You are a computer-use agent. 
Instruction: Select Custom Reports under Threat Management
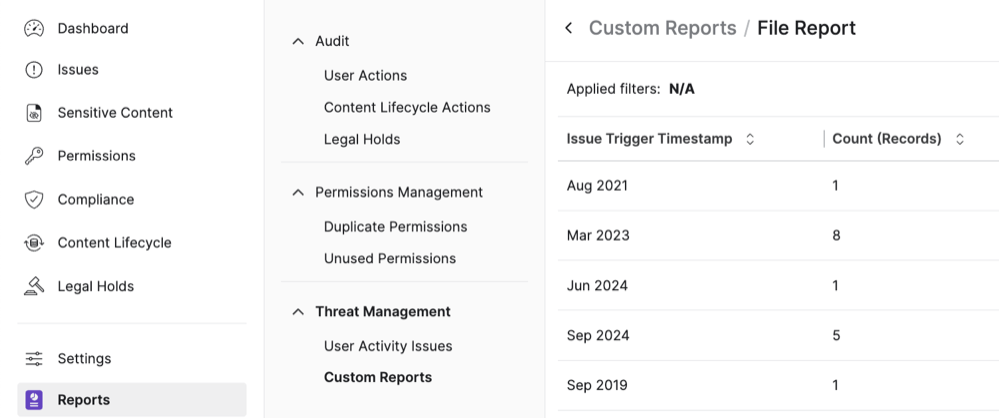coord(378,377)
